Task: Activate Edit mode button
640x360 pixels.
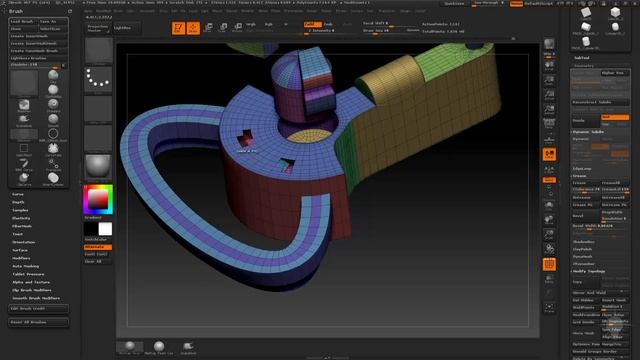Action: (x=178, y=28)
